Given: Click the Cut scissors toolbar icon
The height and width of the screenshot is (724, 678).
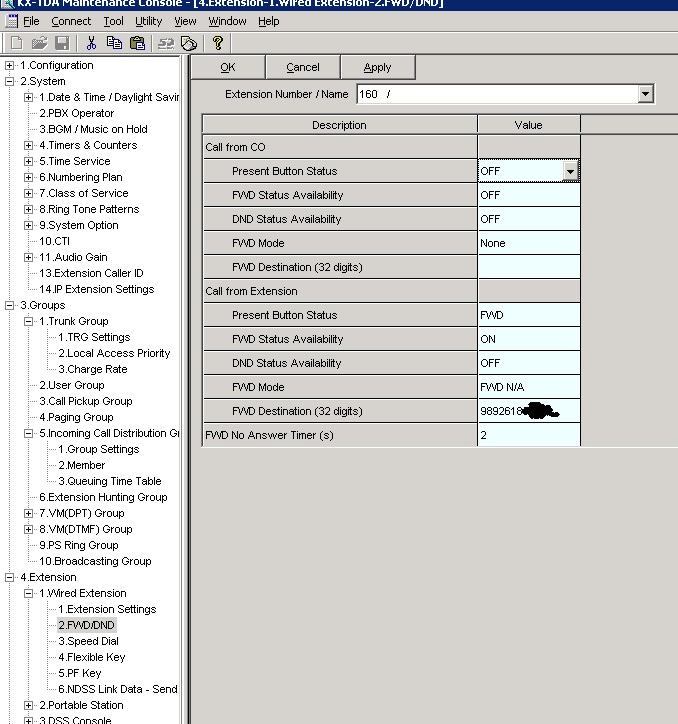Looking at the screenshot, I should coord(91,43).
